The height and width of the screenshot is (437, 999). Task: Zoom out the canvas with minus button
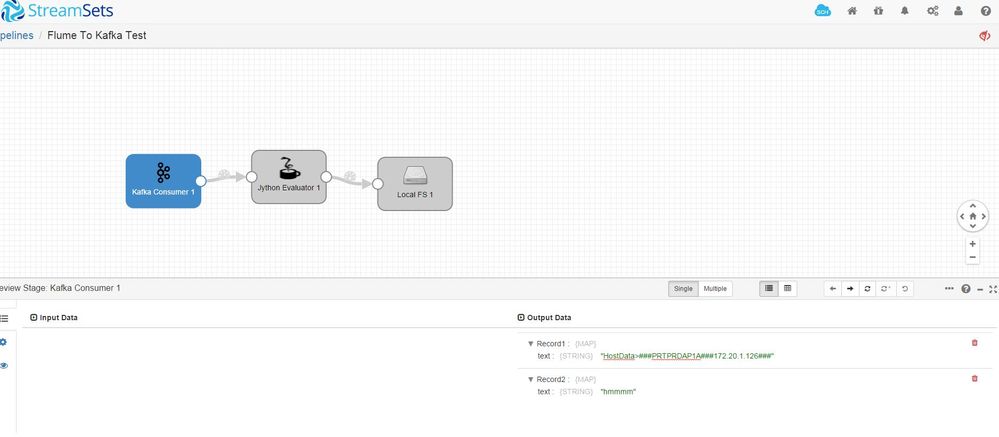coord(973,257)
